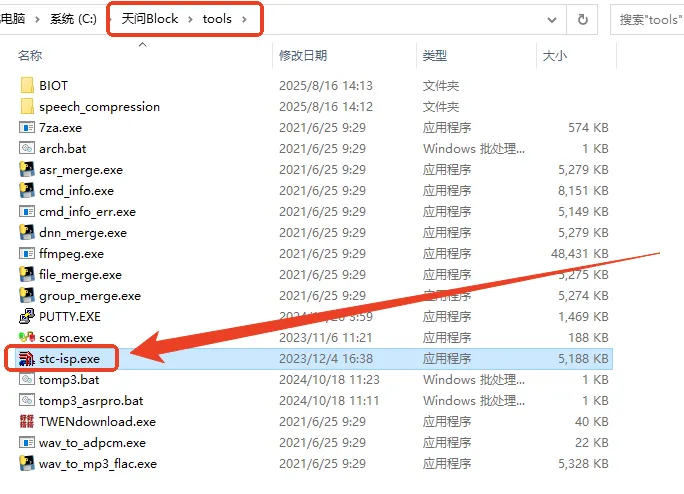684x494 pixels.
Task: Open the address bar history dropdown
Action: 552,19
